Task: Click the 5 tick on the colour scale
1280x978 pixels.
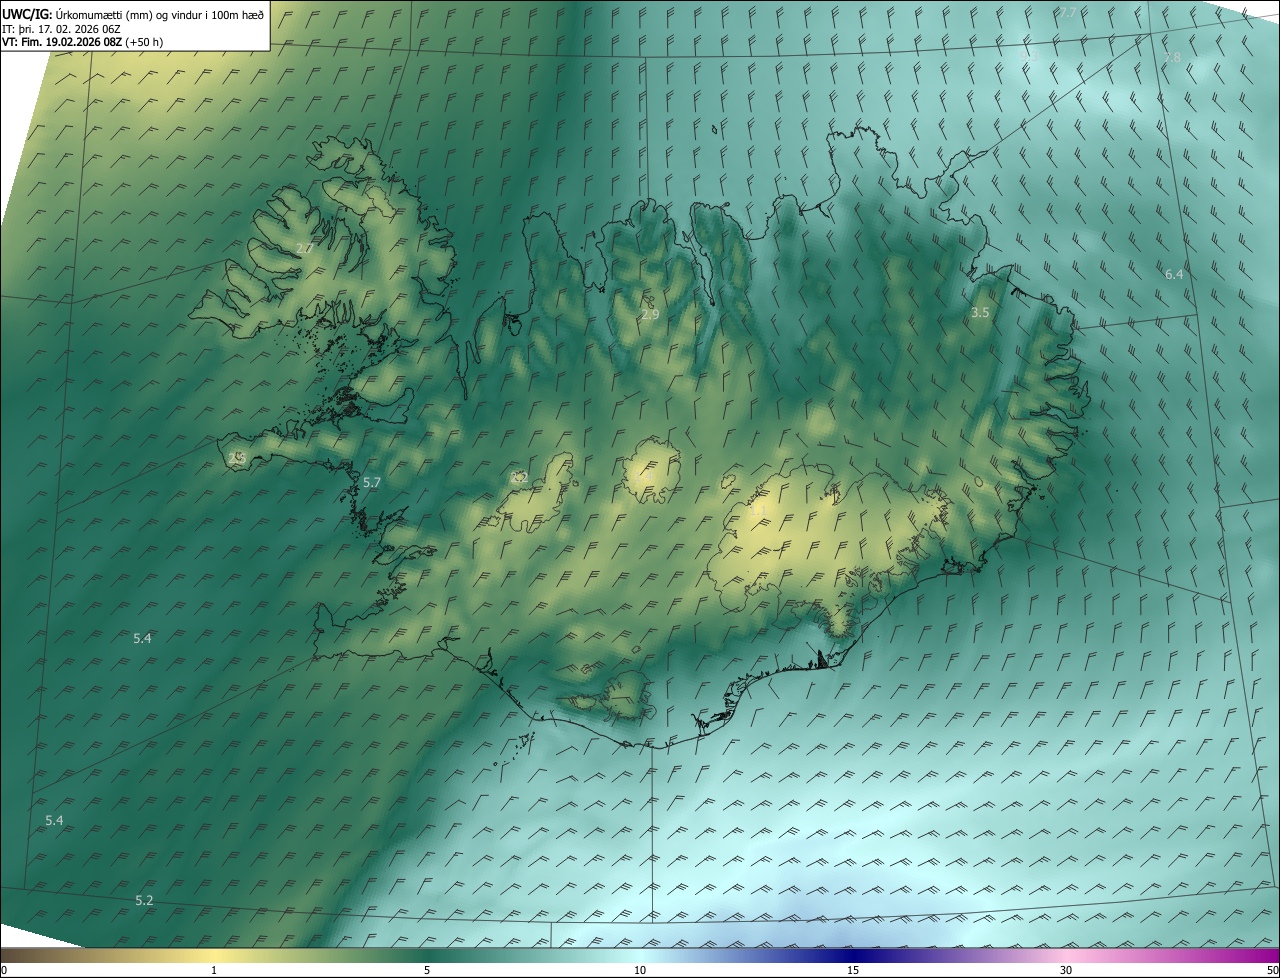Action: tap(427, 971)
